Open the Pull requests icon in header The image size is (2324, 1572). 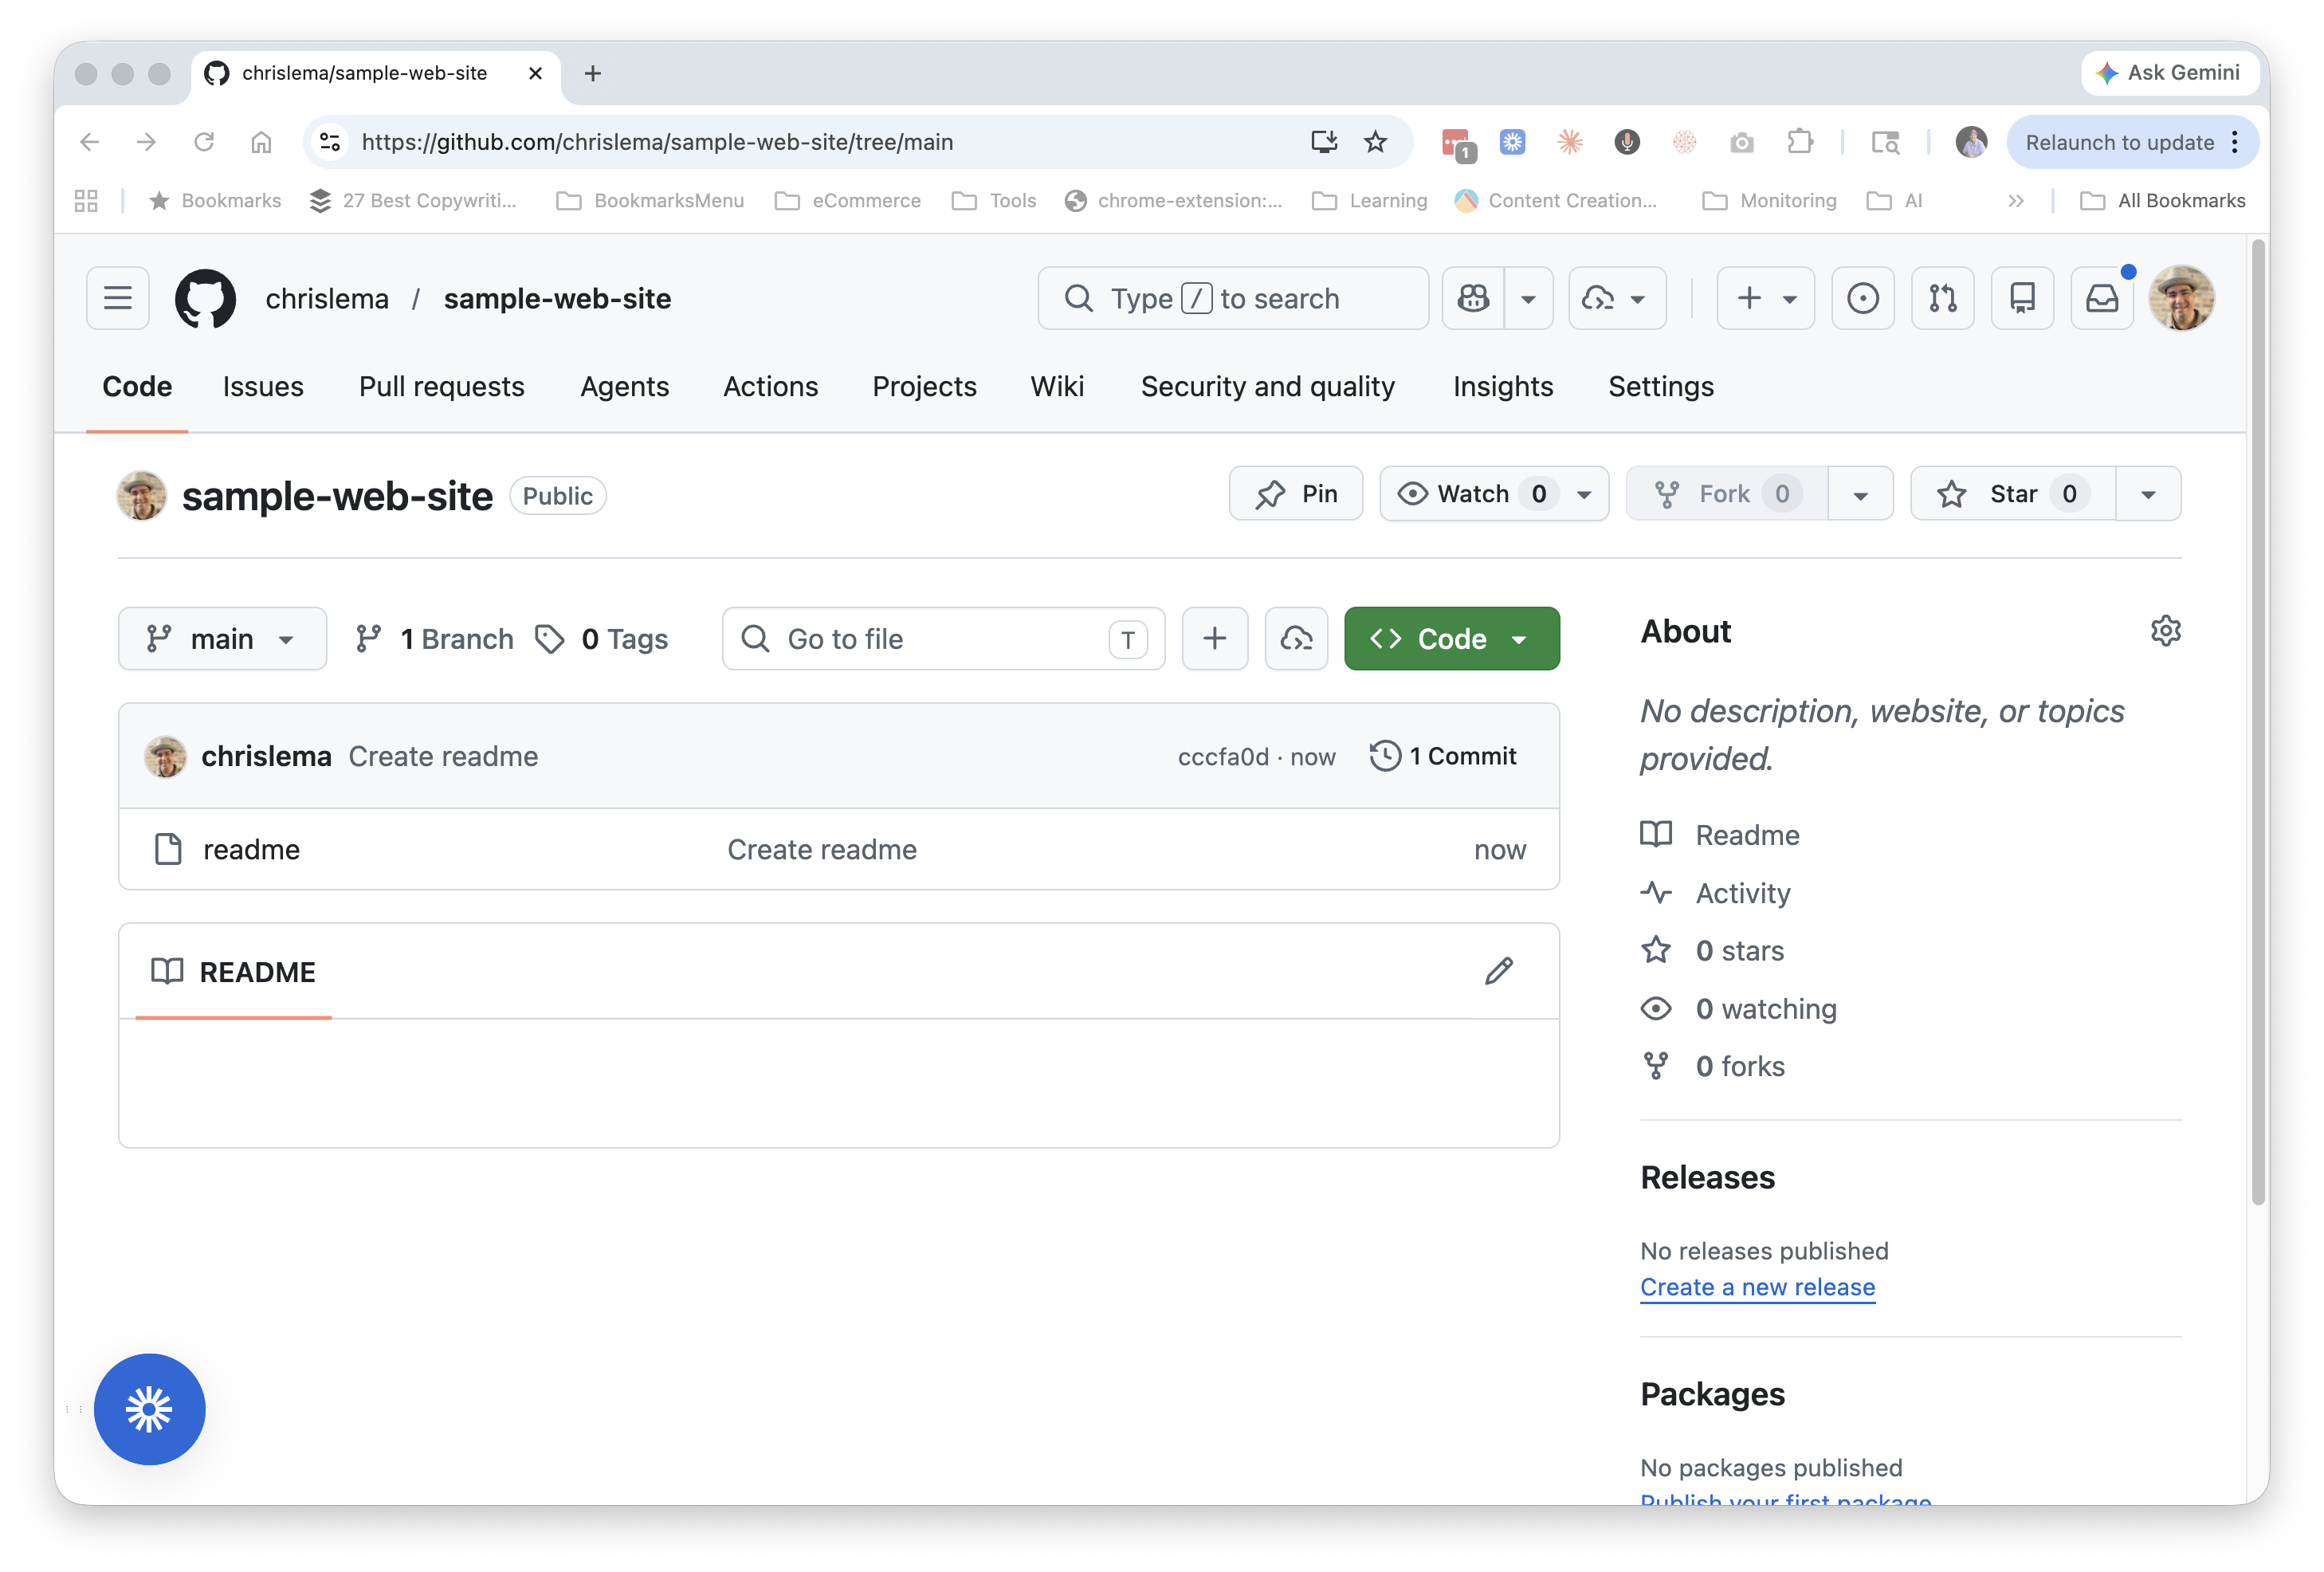[x=1942, y=298]
